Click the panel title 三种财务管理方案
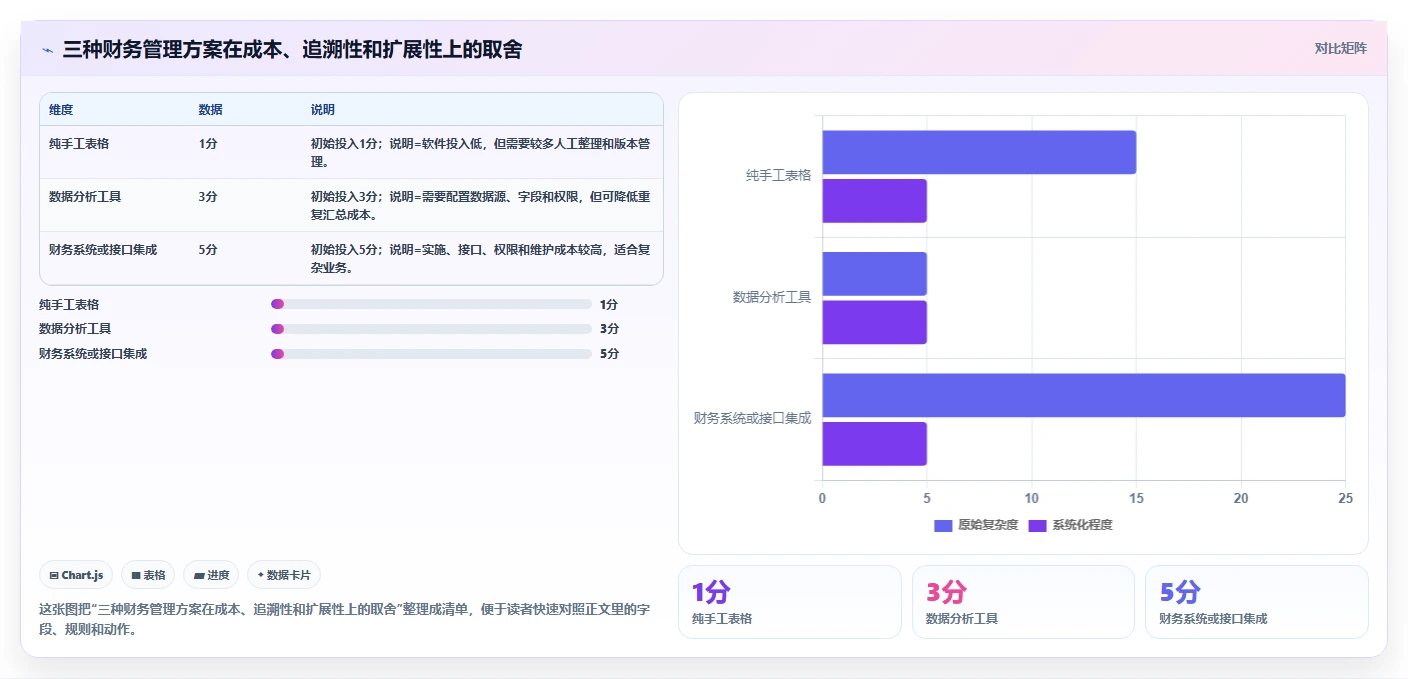The height and width of the screenshot is (679, 1408). pos(292,50)
